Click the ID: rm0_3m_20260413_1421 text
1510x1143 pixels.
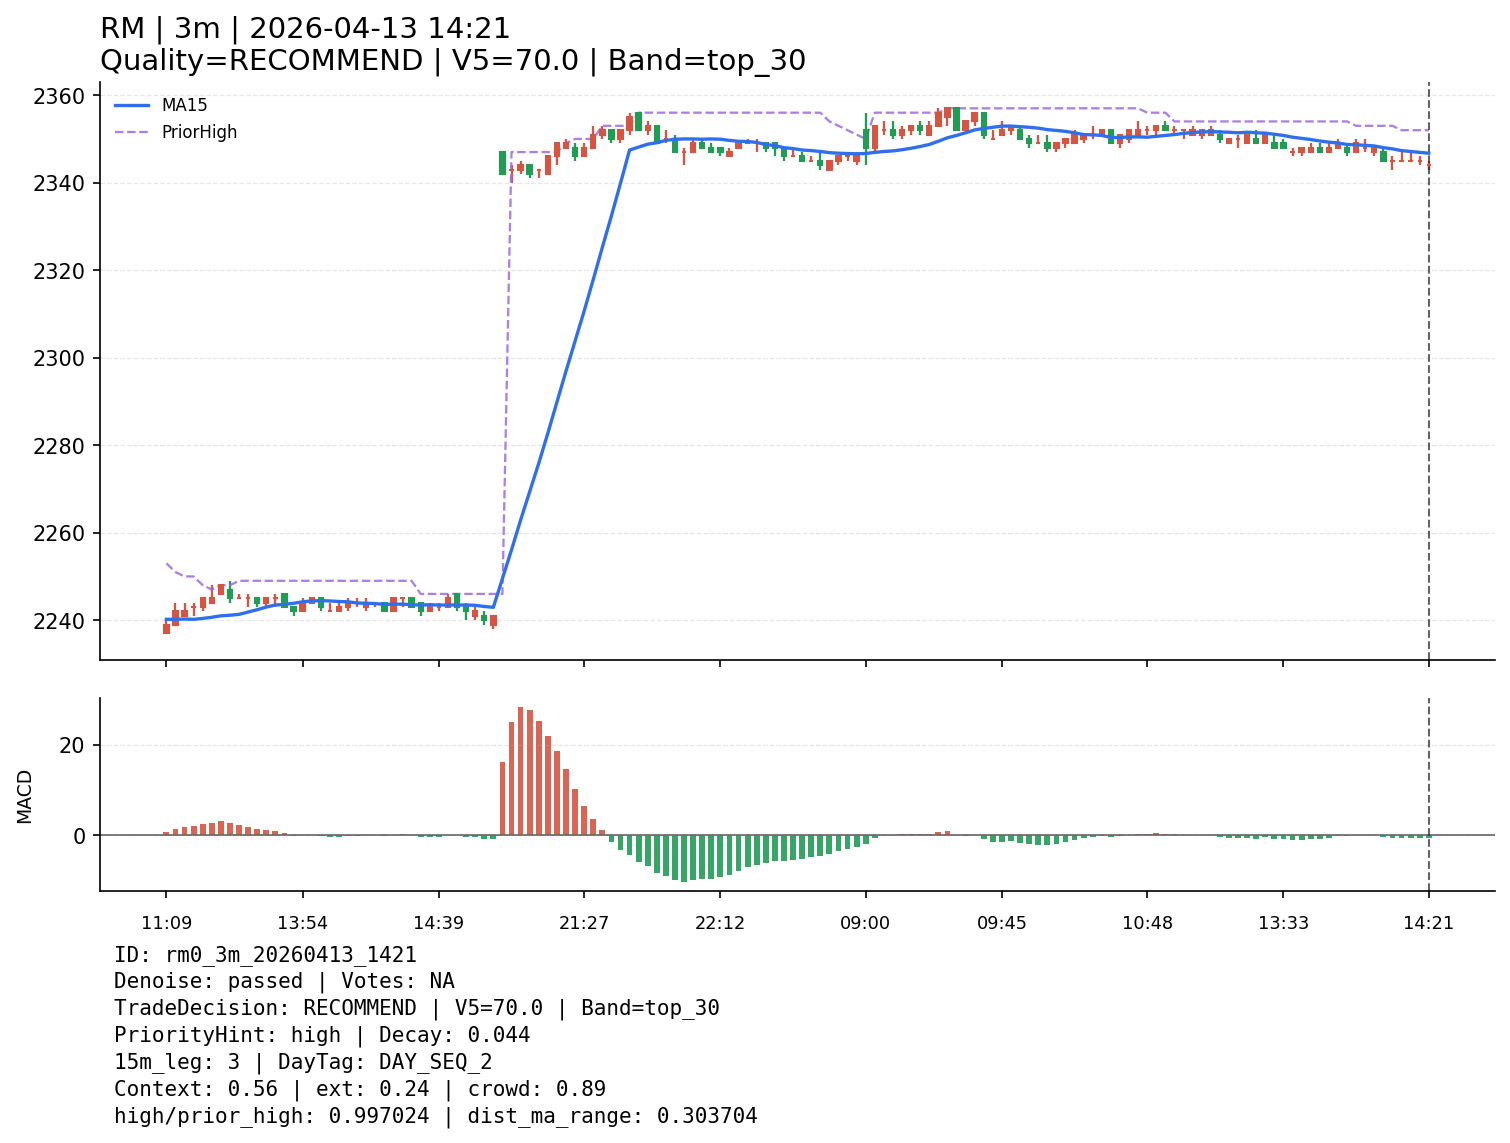pyautogui.click(x=265, y=955)
